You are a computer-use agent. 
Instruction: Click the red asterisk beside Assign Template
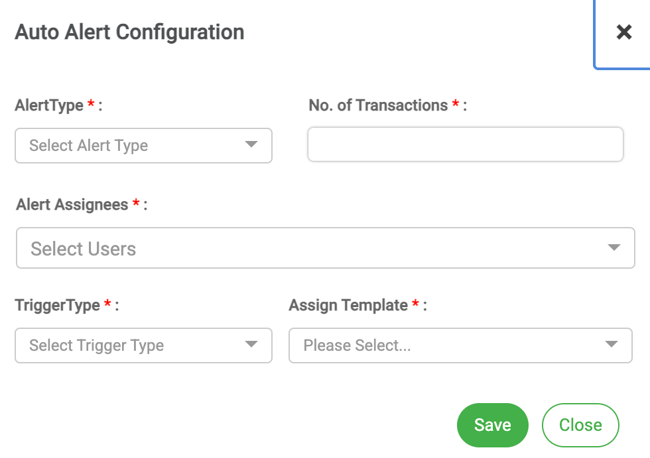point(415,303)
